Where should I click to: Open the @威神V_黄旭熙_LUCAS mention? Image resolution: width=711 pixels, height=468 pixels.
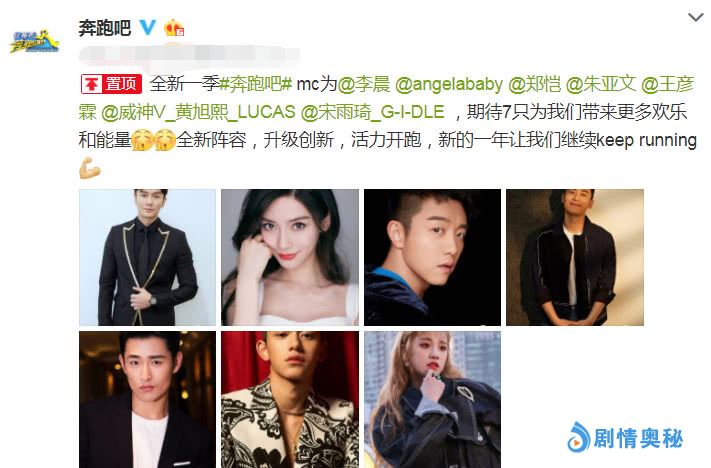pos(198,112)
